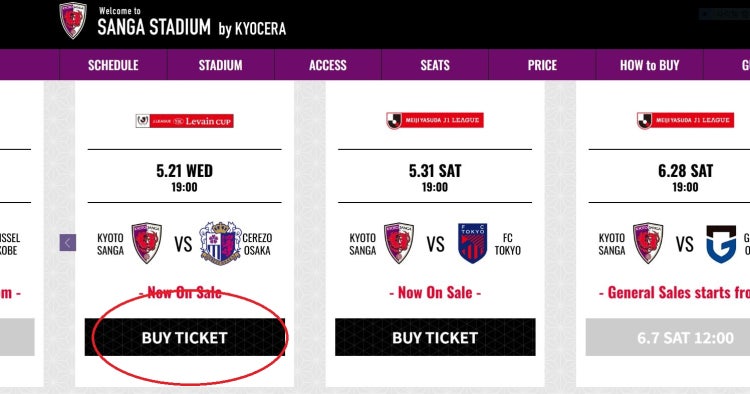This screenshot has height=394, width=750.
Task: Go to the STADIUM menu item
Action: pyautogui.click(x=221, y=65)
